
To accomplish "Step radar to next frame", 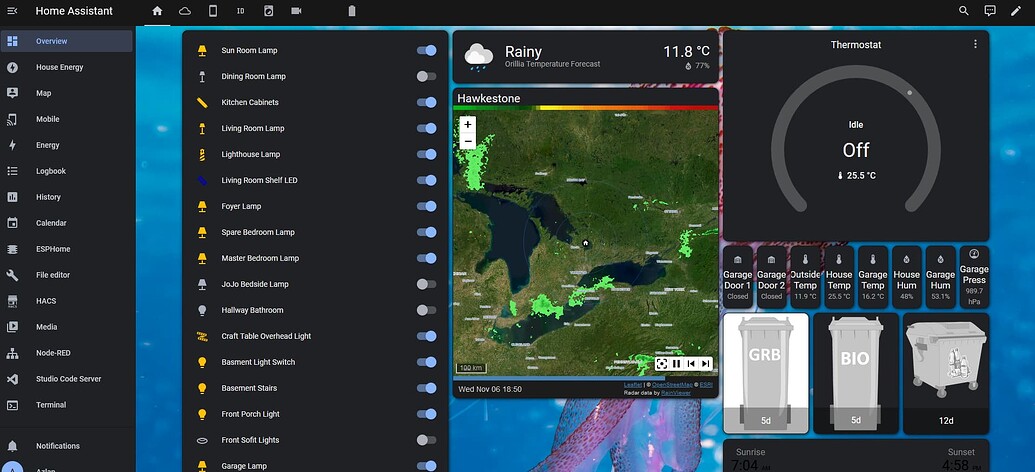I will pyautogui.click(x=706, y=364).
